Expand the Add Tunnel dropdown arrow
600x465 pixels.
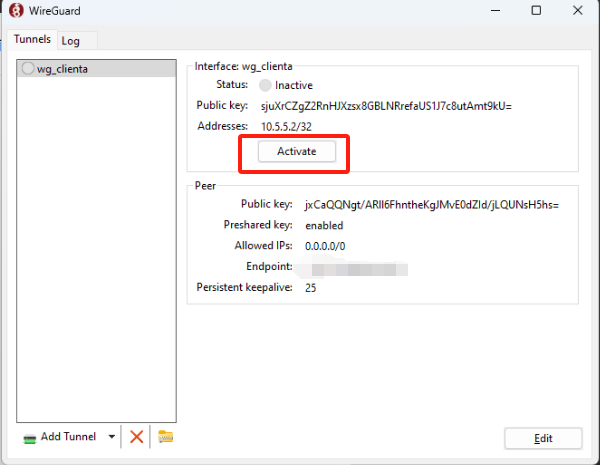click(112, 437)
